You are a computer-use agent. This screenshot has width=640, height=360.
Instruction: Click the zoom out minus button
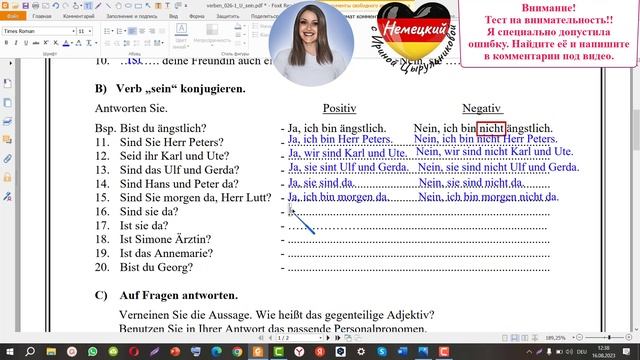tap(579, 338)
